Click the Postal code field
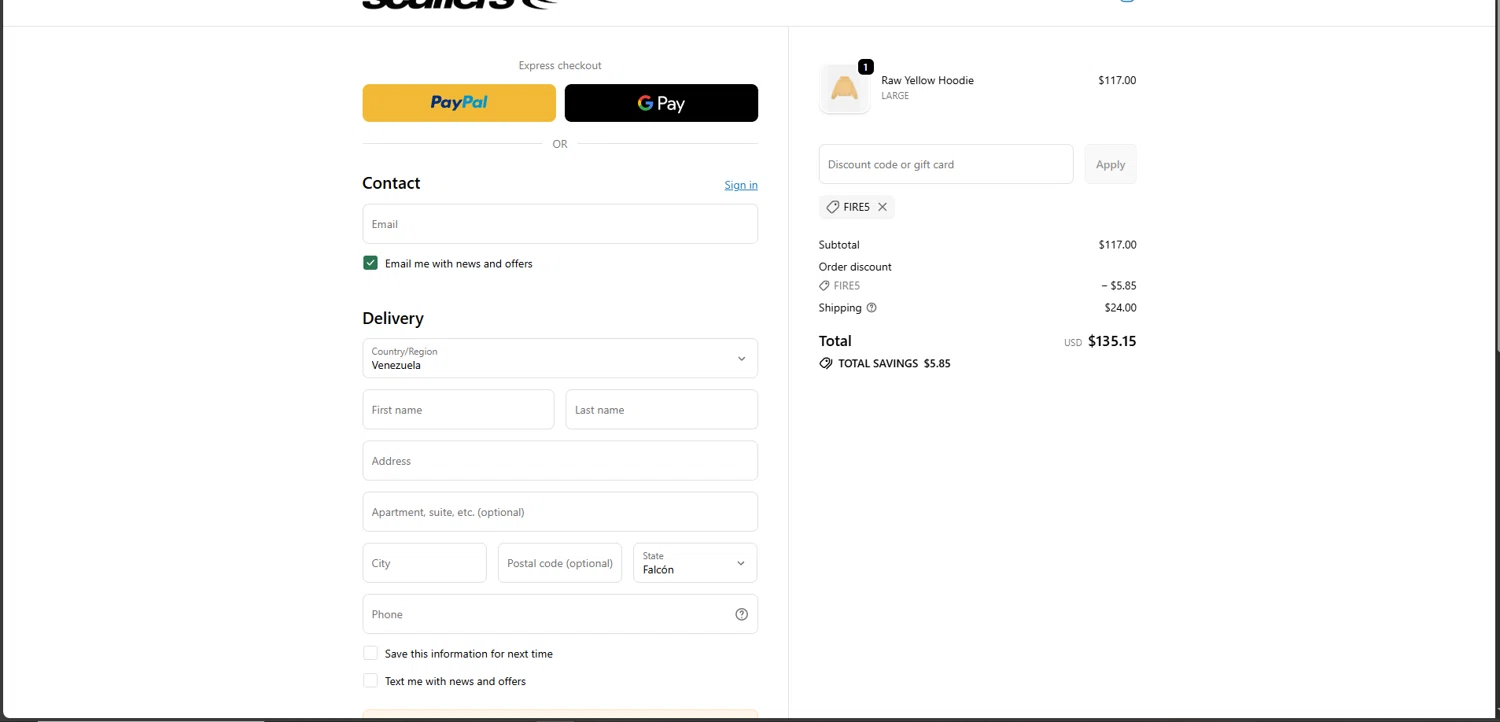Image resolution: width=1500 pixels, height=722 pixels. pyautogui.click(x=560, y=563)
